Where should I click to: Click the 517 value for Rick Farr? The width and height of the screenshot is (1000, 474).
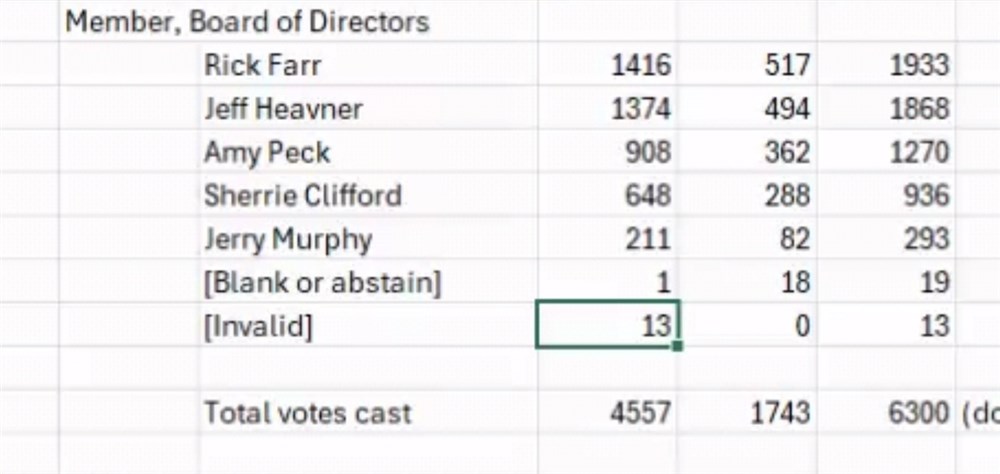pos(746,65)
